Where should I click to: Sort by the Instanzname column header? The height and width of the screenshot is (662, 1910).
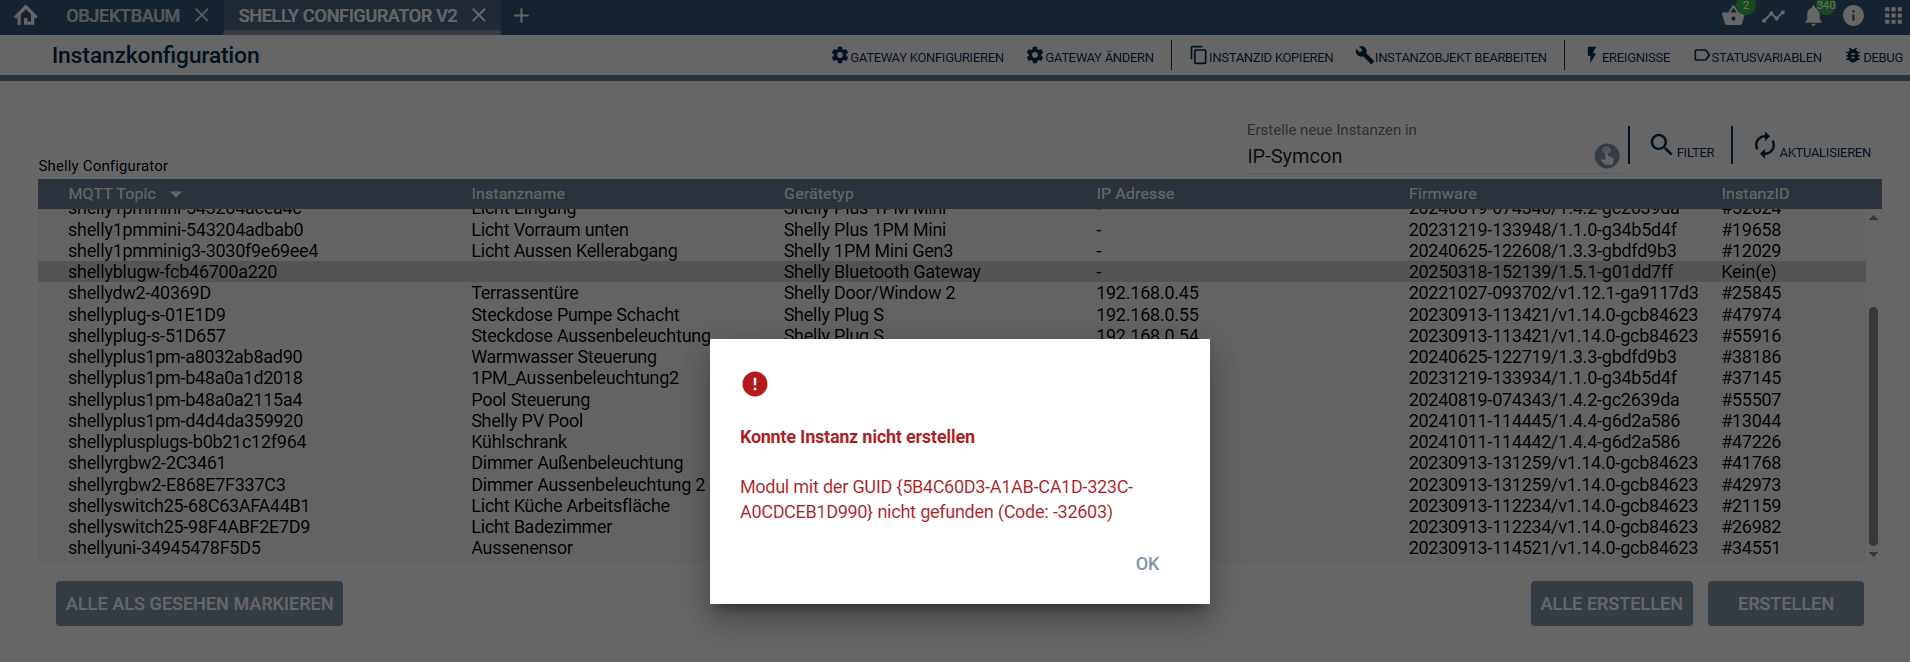click(518, 194)
